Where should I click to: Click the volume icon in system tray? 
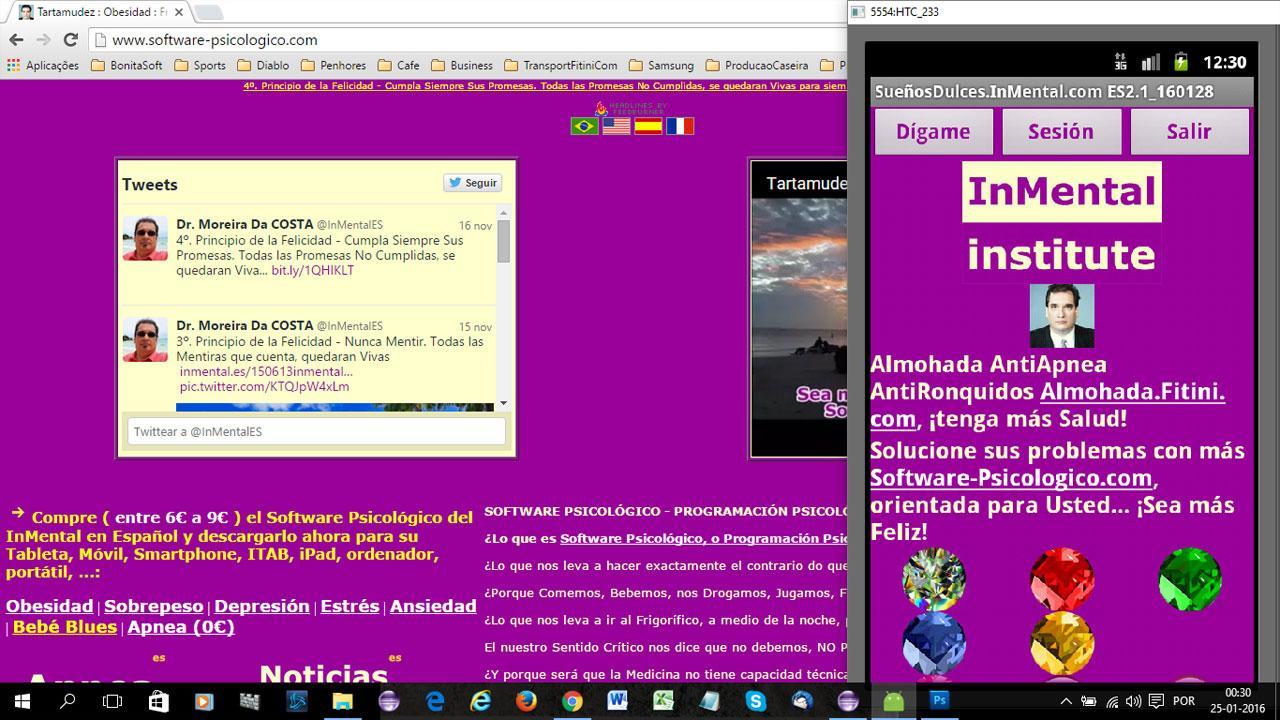(1135, 701)
